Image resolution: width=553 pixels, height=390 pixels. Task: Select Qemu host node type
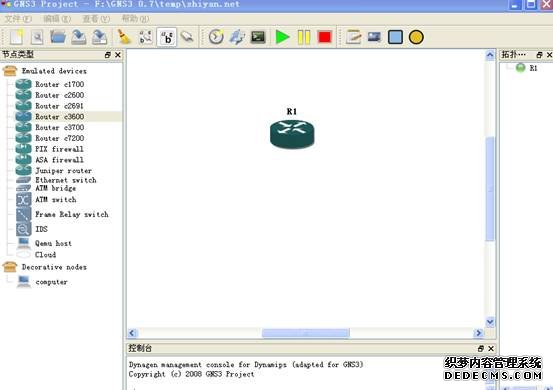[x=53, y=243]
